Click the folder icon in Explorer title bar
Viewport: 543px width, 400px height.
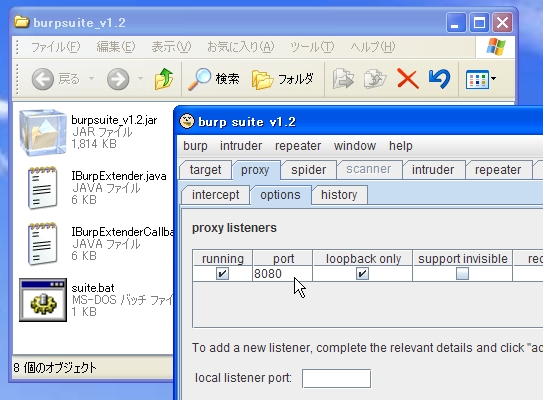click(x=21, y=22)
